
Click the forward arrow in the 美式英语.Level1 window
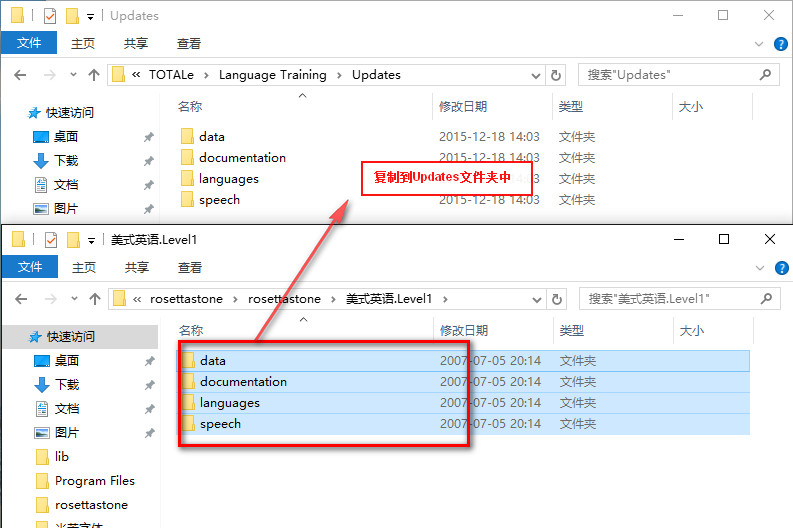point(51,299)
